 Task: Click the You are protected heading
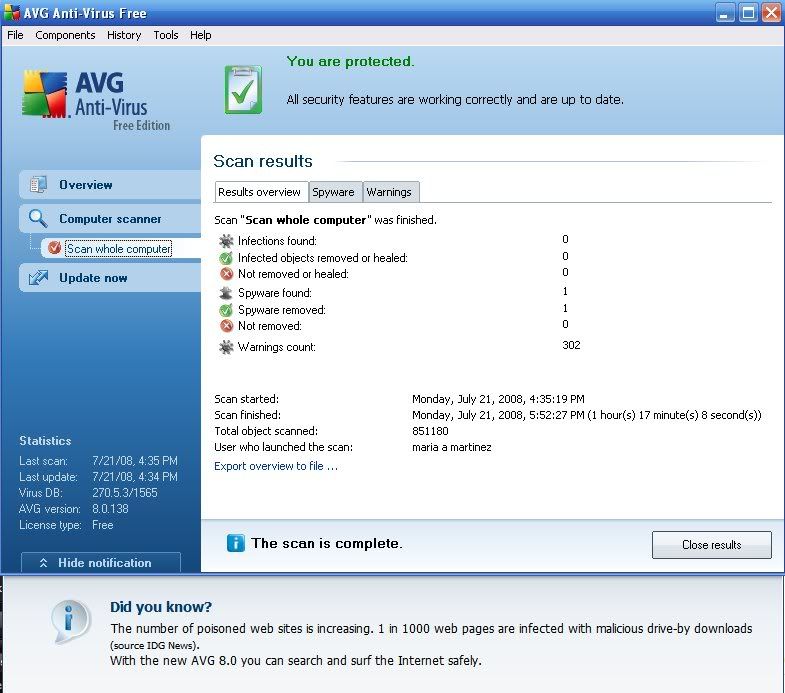350,61
